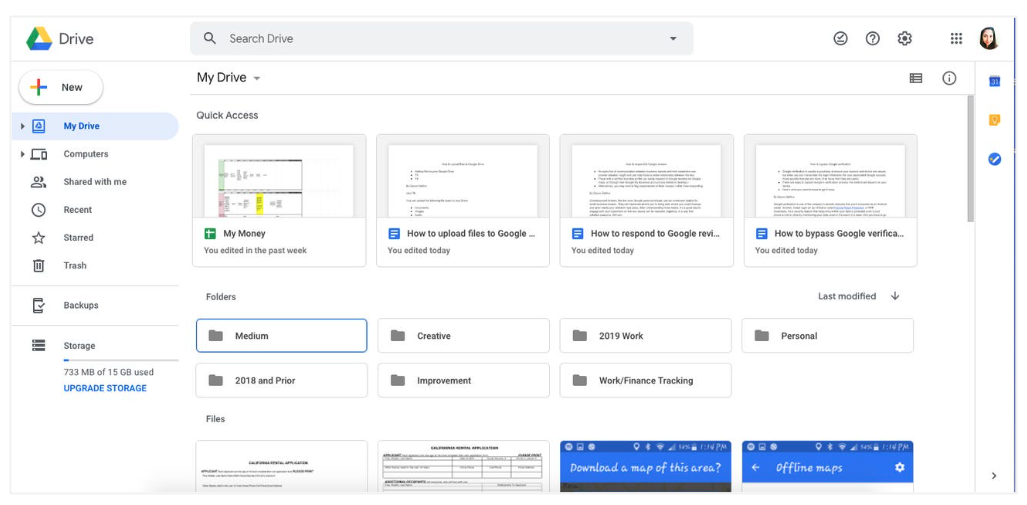
Task: Show side panel chevron at bottom right
Action: pos(994,476)
